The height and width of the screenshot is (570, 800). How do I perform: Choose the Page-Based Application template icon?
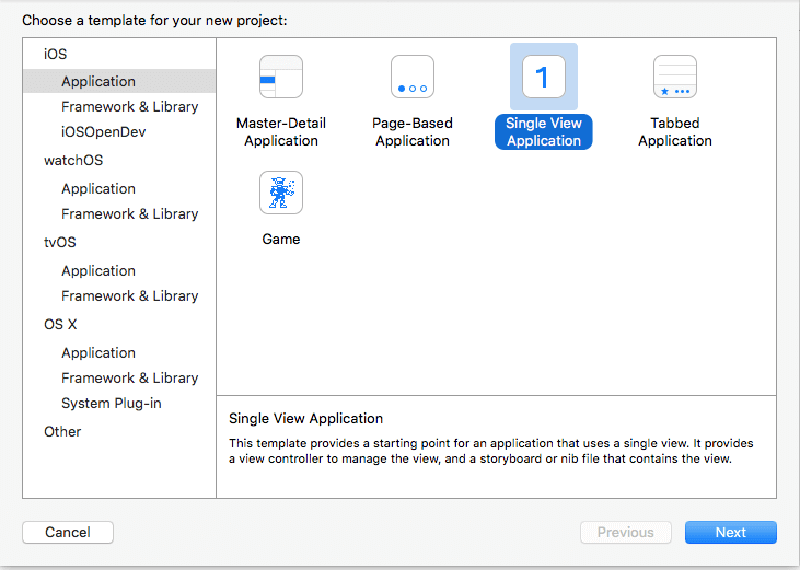click(x=412, y=77)
